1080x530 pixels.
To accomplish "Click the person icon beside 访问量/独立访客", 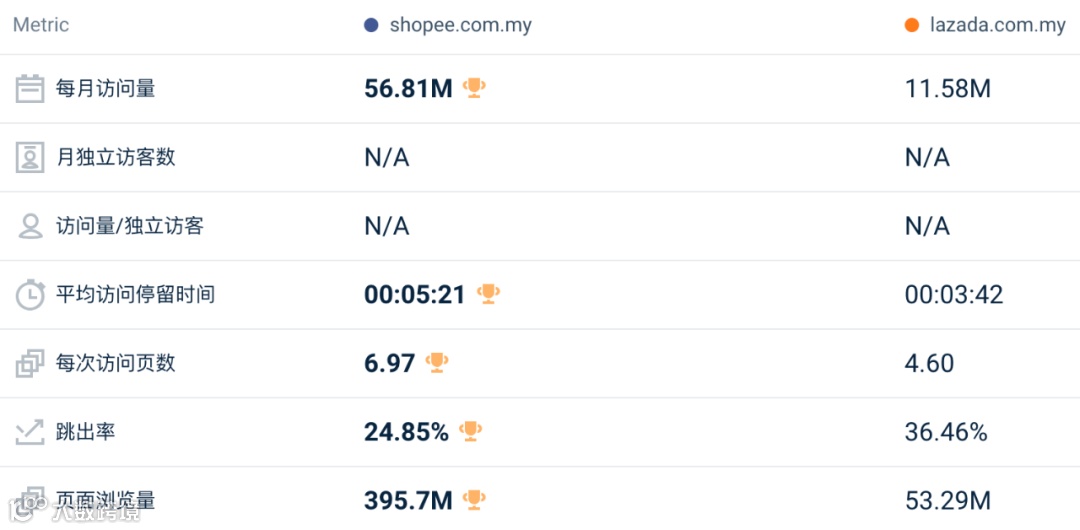I will (x=30, y=226).
